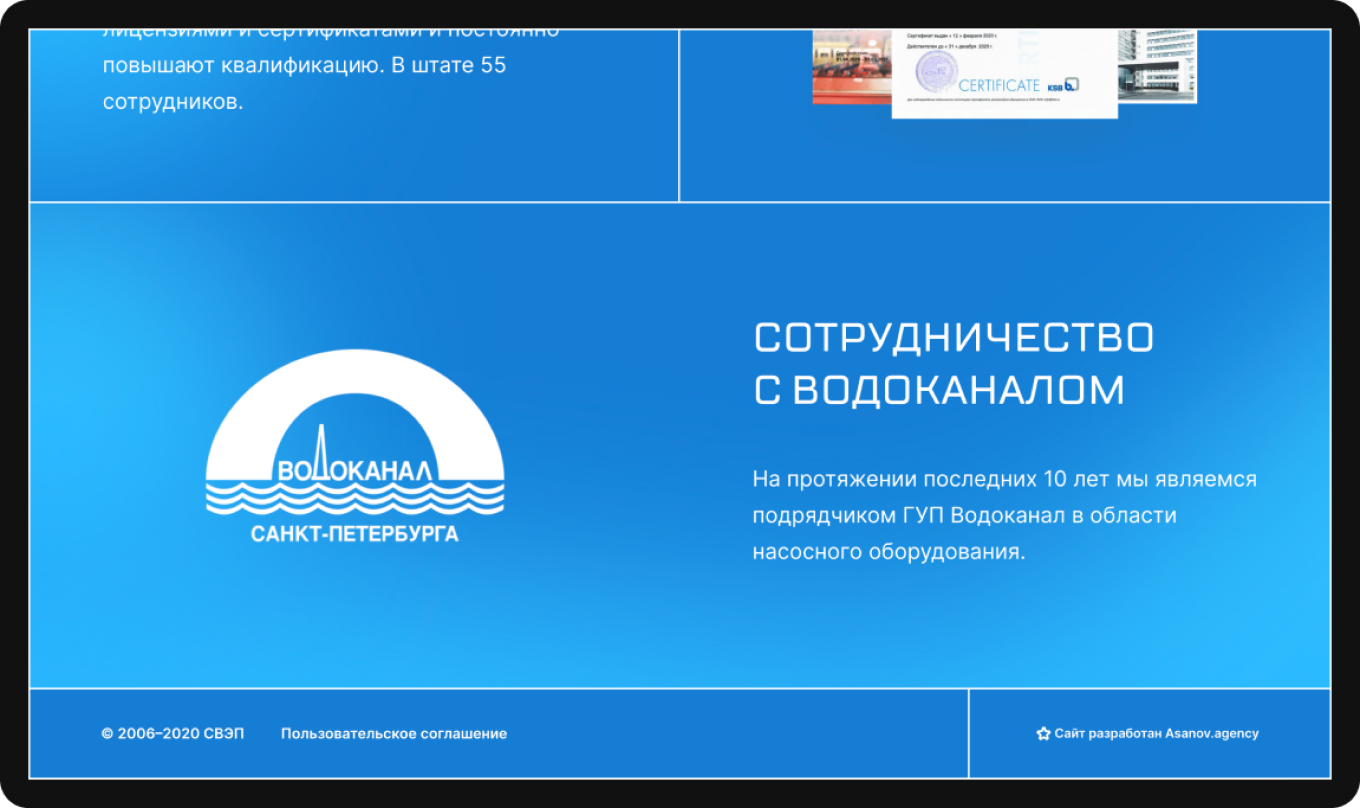Click the red photo left of certificate
The height and width of the screenshot is (808, 1360).
pyautogui.click(x=852, y=66)
